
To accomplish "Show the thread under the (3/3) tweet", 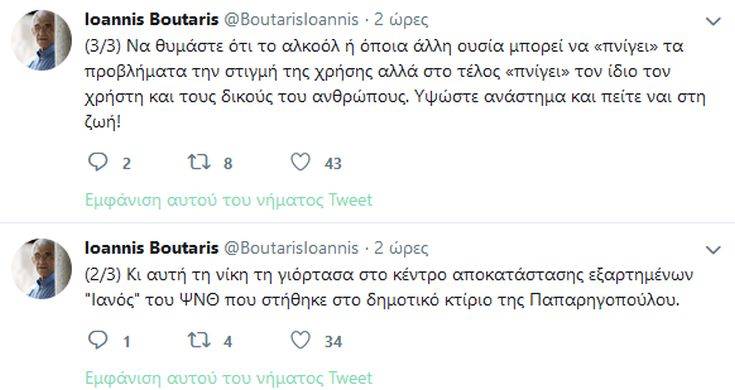I will (228, 200).
